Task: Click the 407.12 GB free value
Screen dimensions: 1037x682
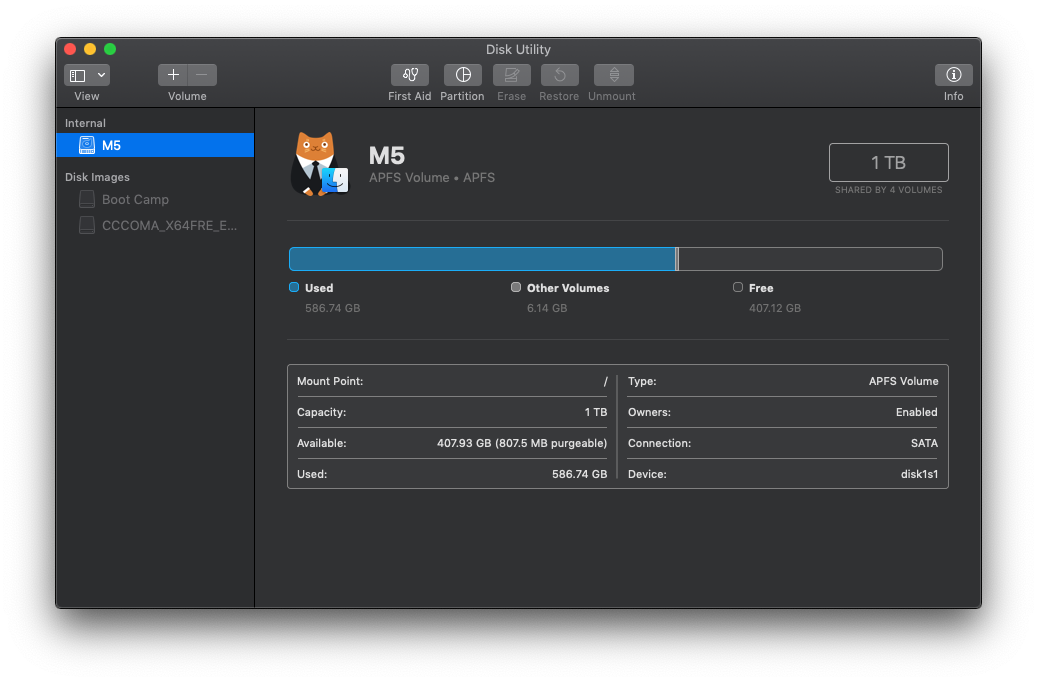Action: 774,308
